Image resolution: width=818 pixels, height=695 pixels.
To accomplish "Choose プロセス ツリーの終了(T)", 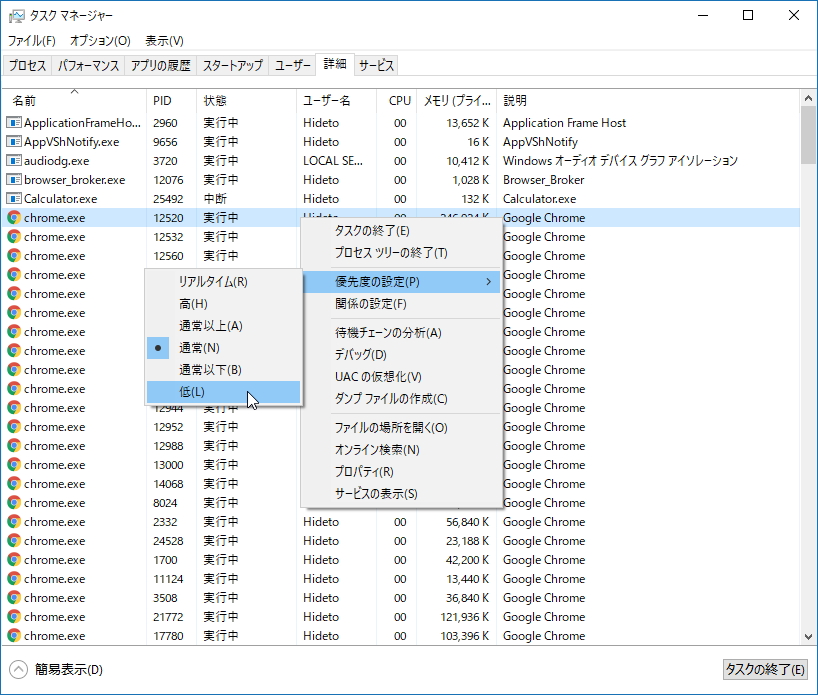I will 401,253.
